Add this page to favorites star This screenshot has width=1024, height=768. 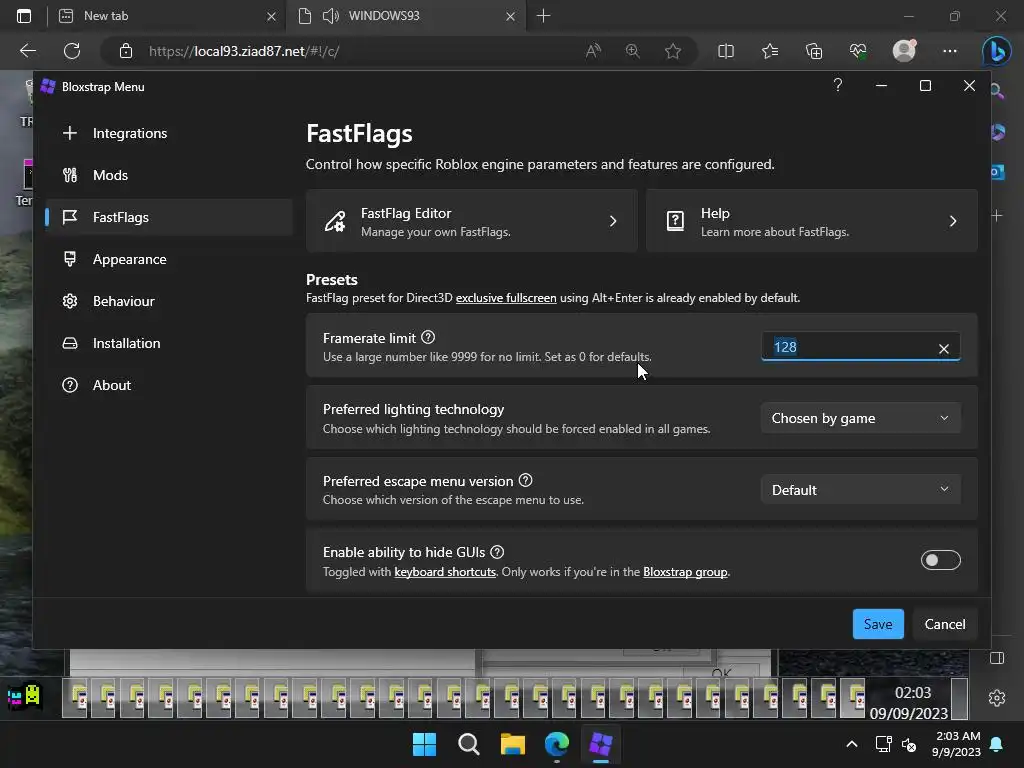(673, 51)
